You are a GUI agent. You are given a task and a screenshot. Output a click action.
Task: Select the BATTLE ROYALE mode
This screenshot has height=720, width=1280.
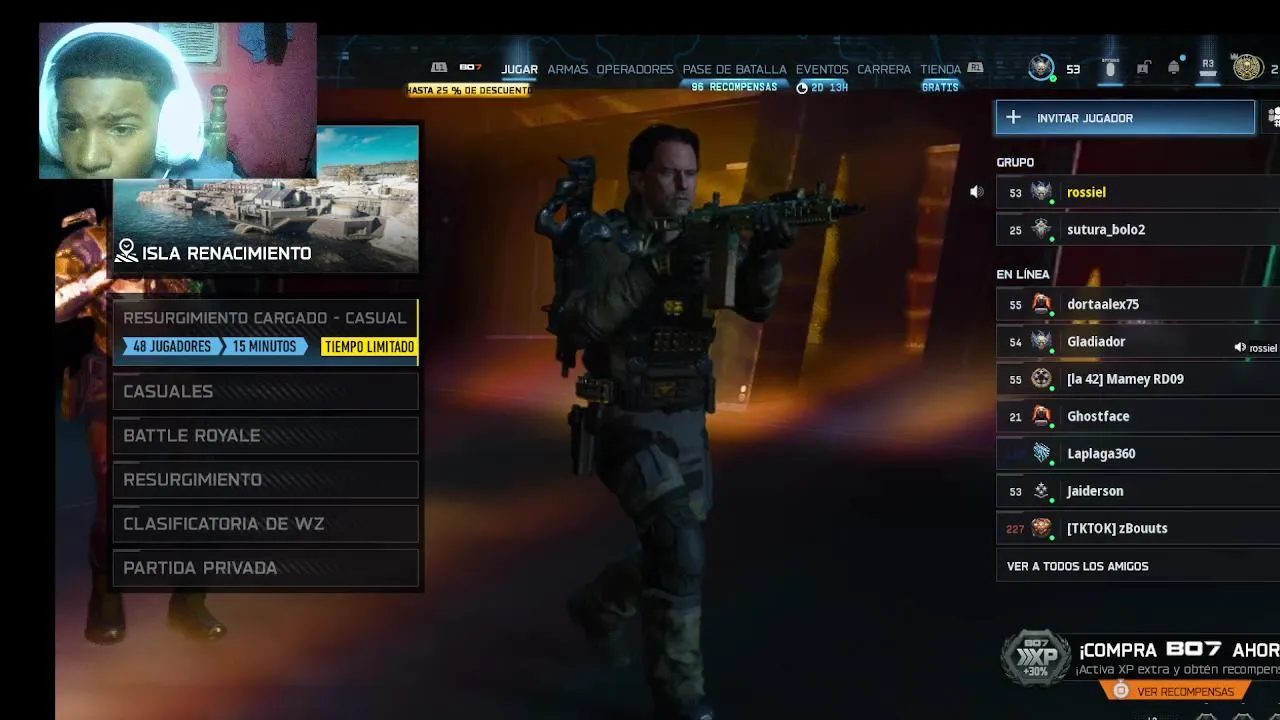pyautogui.click(x=265, y=435)
